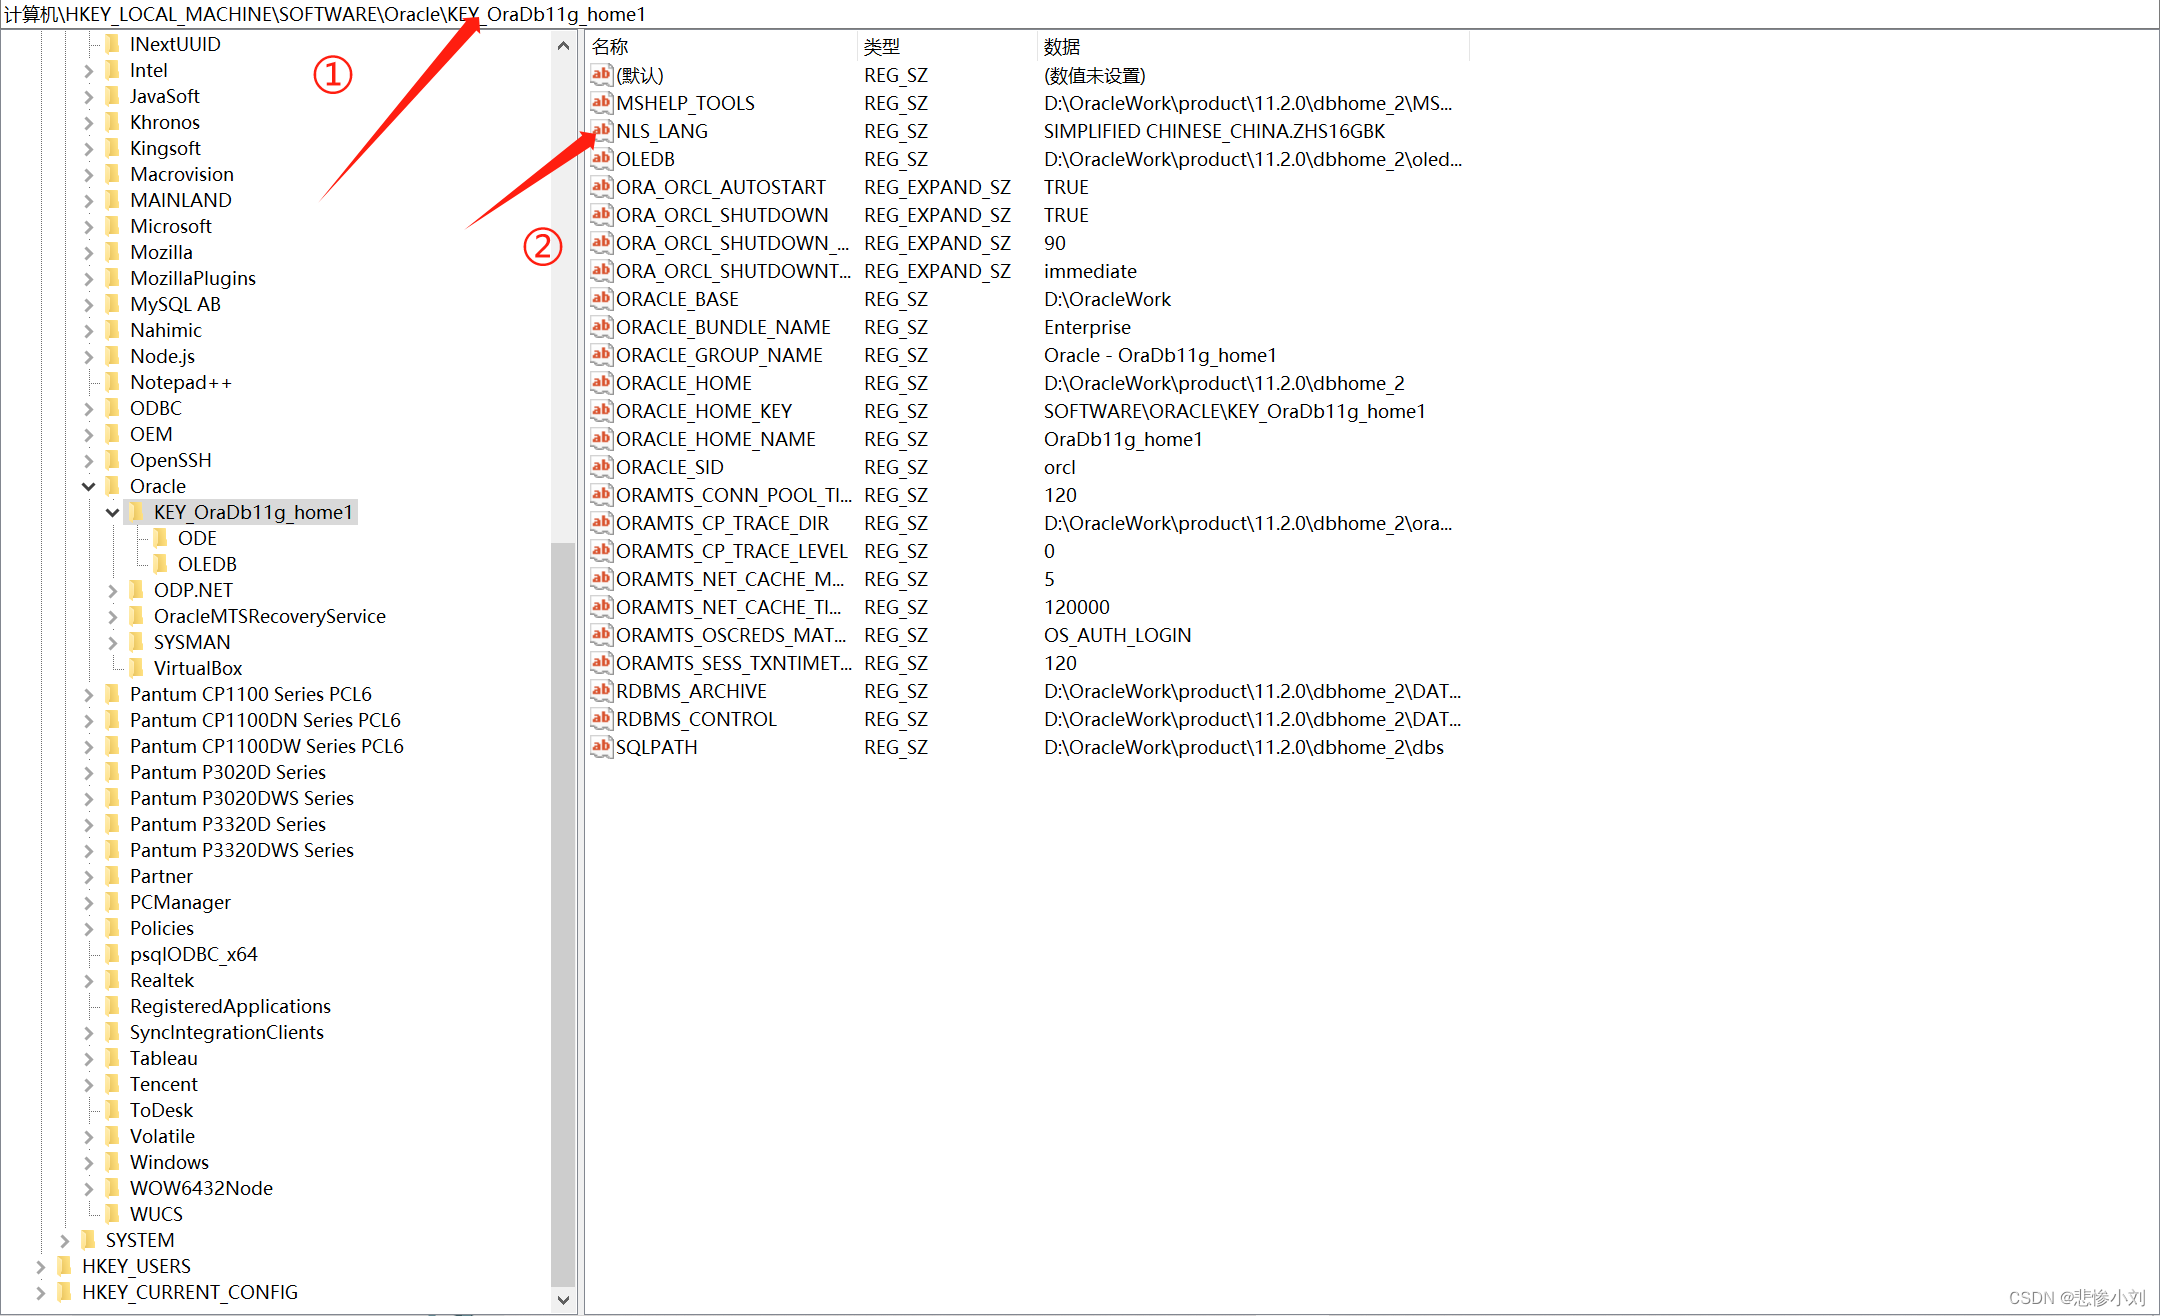2160x1316 pixels.
Task: Open the RDBMS_ARCHIVE string value
Action: click(x=691, y=691)
